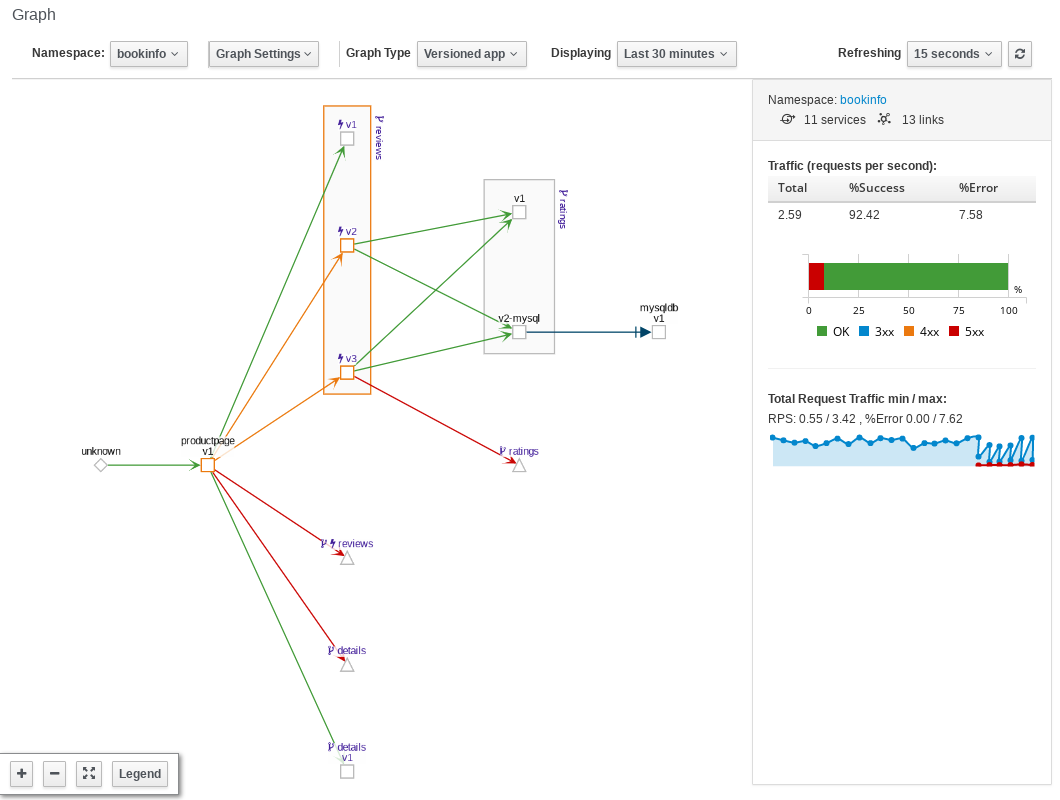Click the fit-to-screen icon near Legend

coord(88,773)
